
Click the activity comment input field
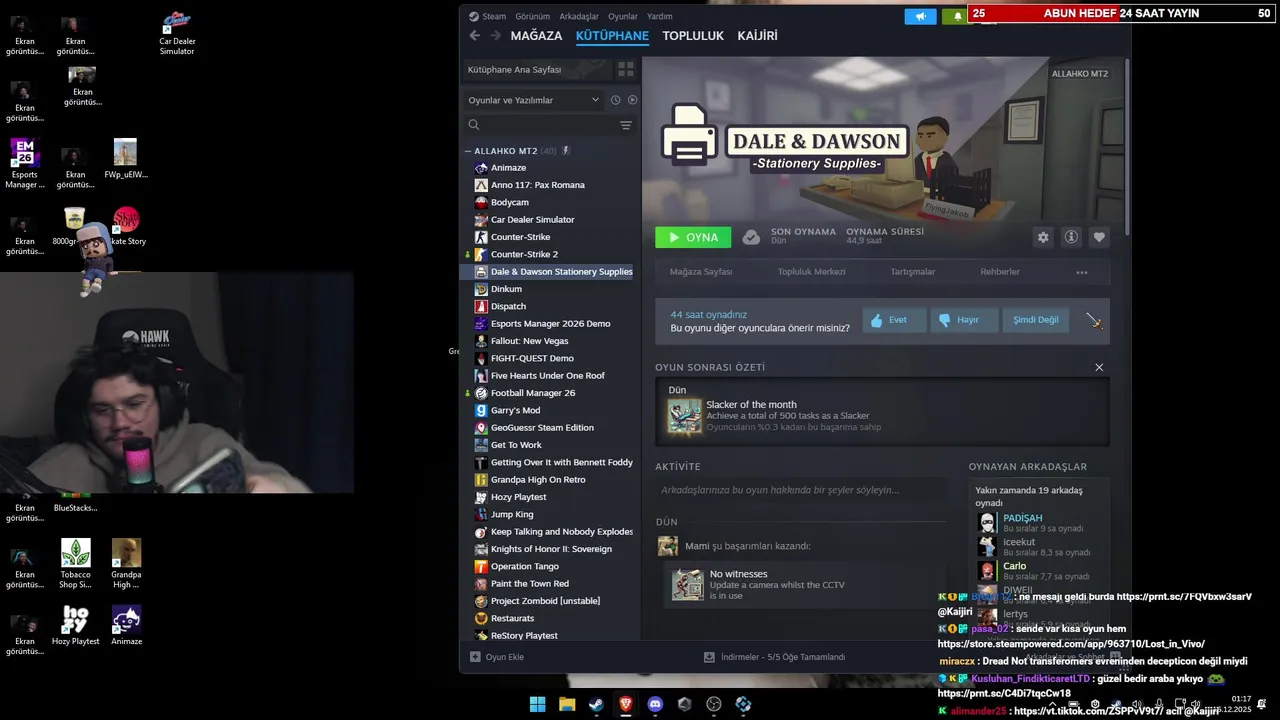801,490
